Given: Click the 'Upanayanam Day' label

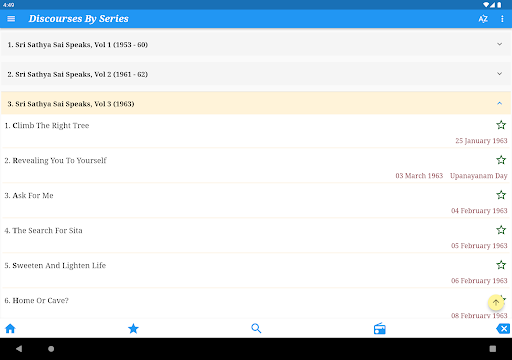Looking at the screenshot, I should click(479, 176).
